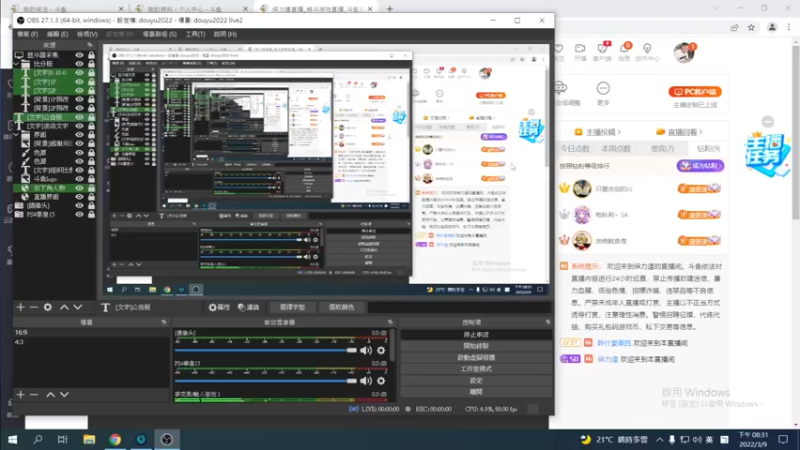
Task: Move selected source down in sources list
Action: coord(78,307)
